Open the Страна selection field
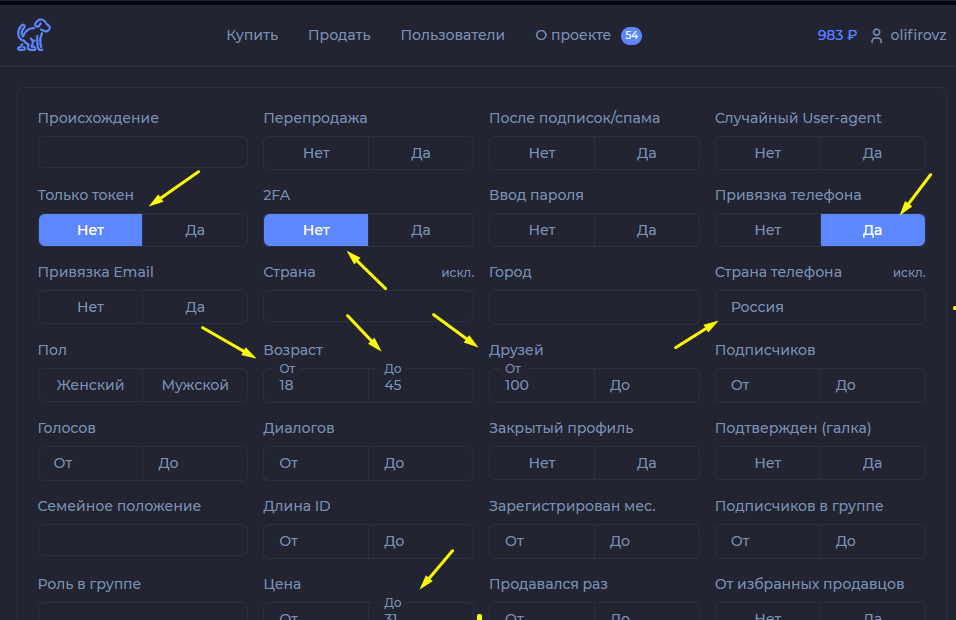This screenshot has width=956, height=620. (368, 306)
